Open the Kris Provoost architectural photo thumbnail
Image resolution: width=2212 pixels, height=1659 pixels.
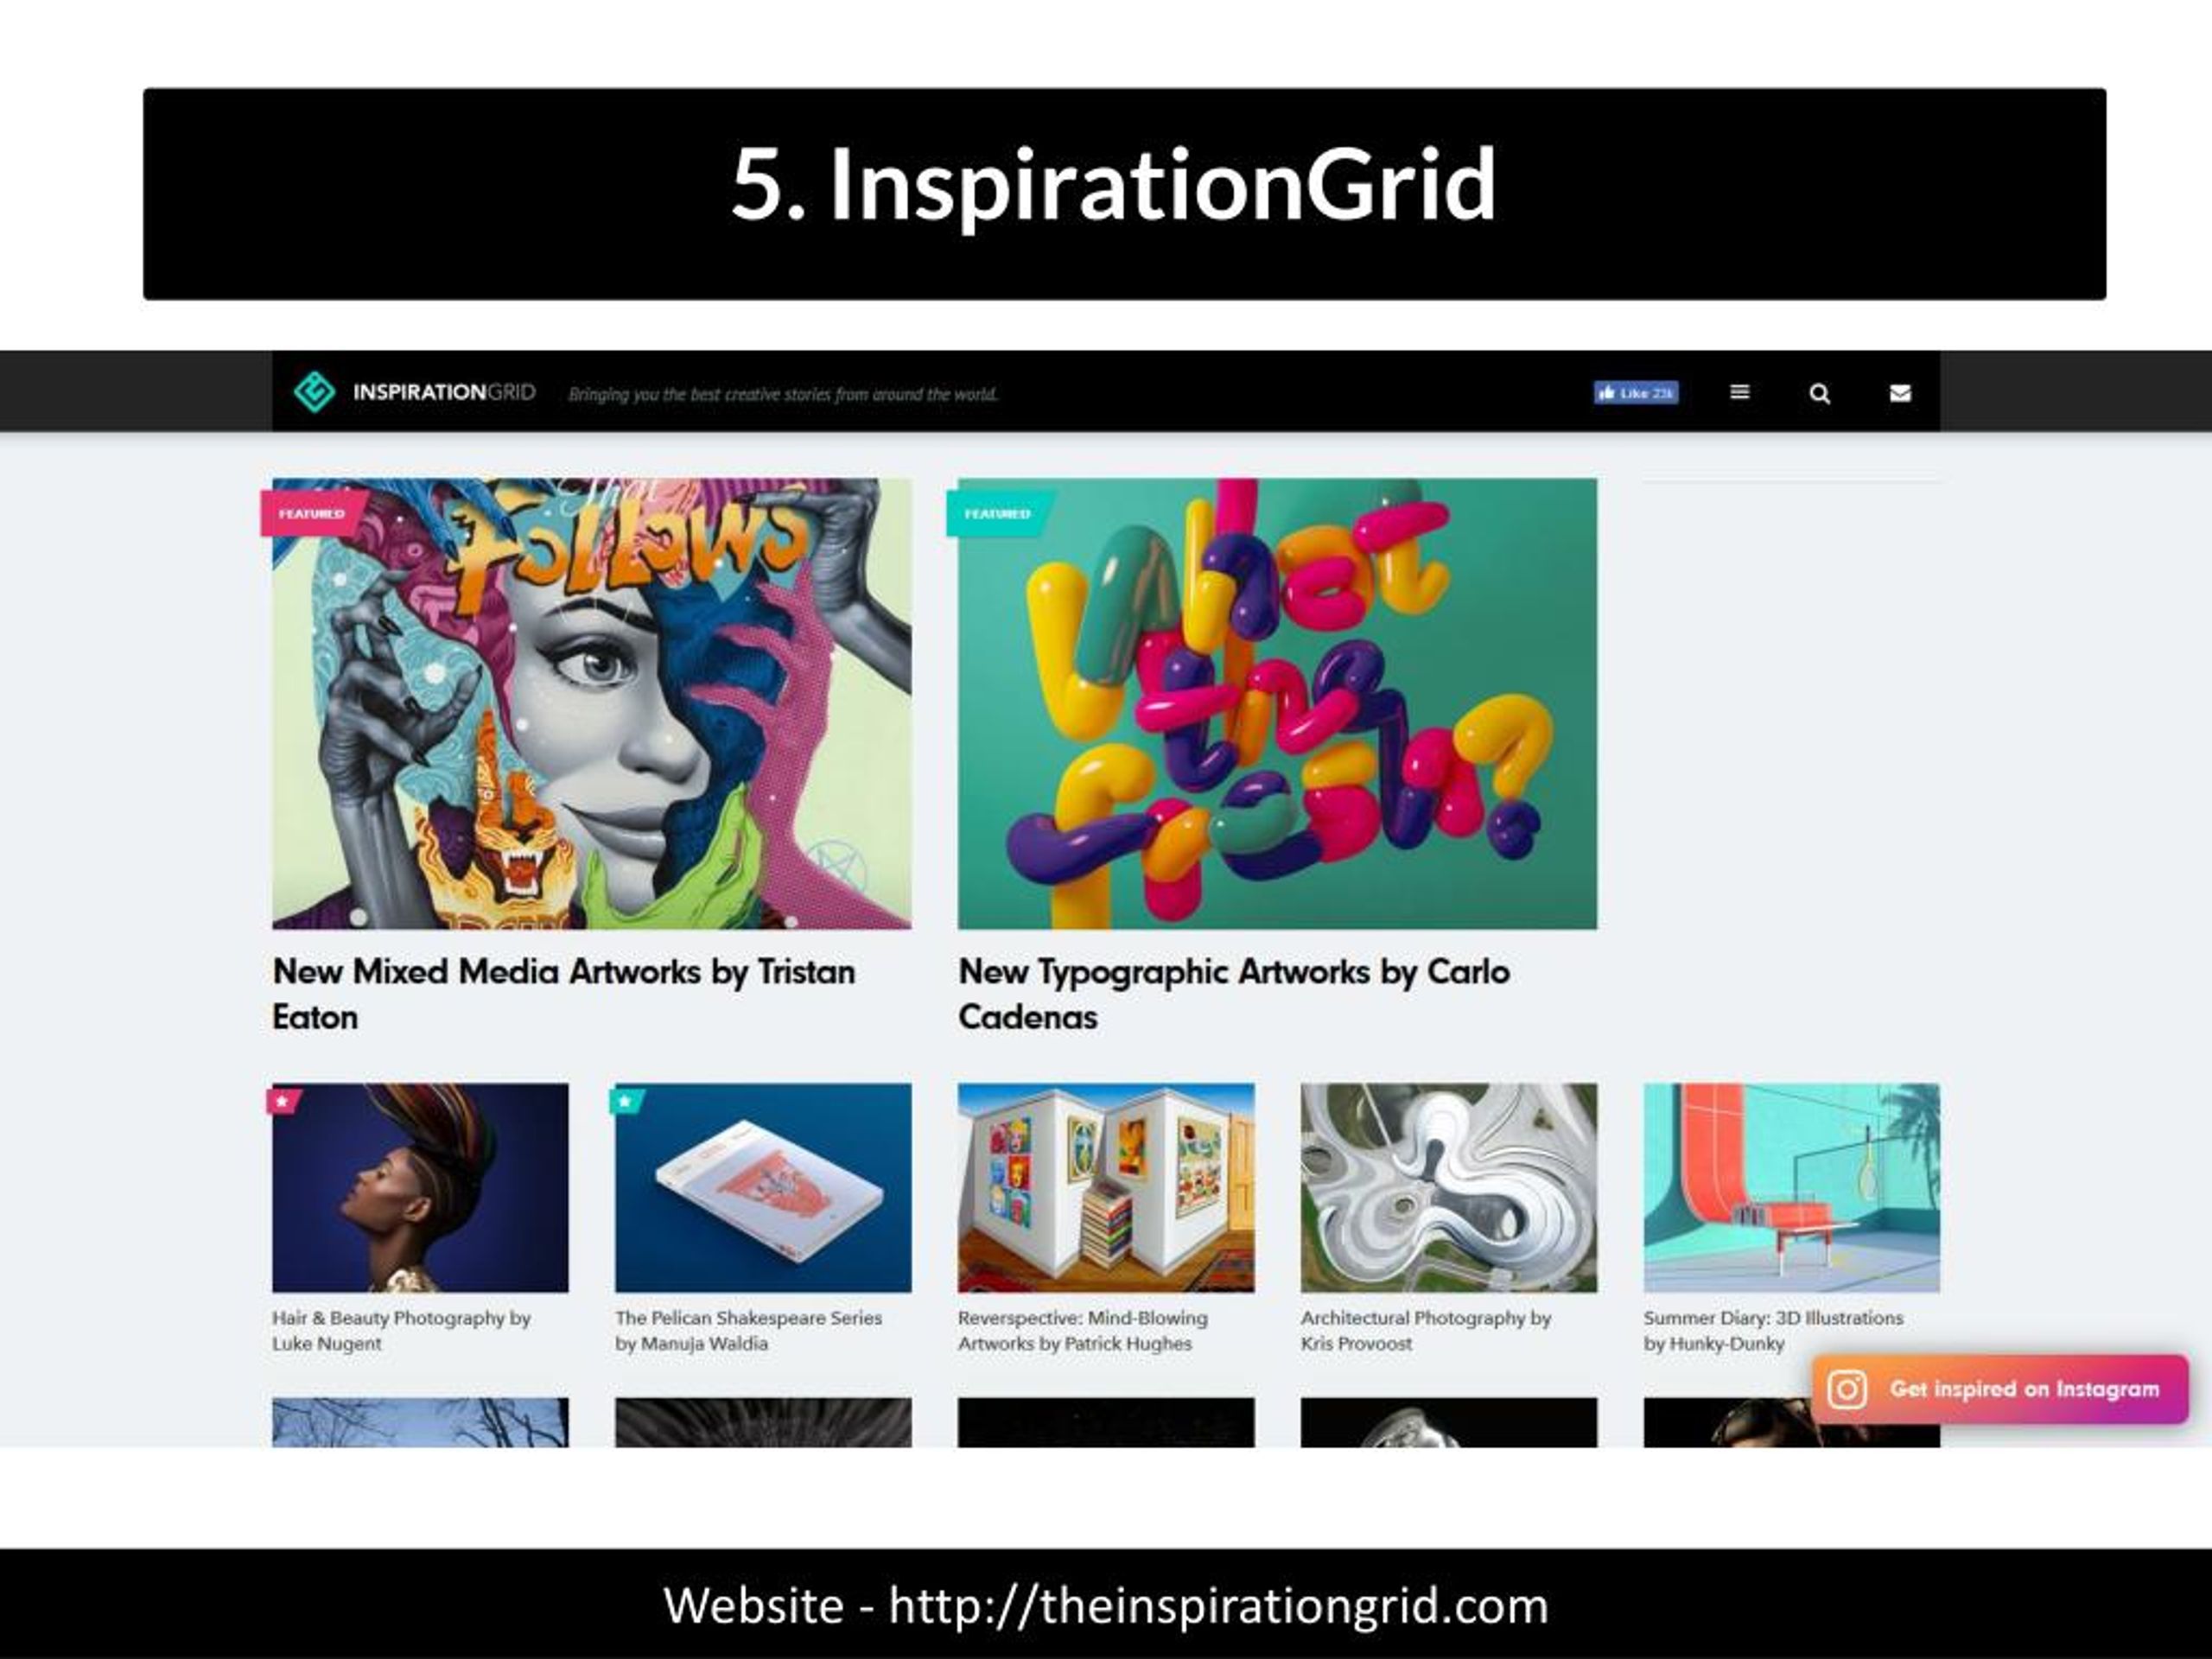(x=1449, y=1187)
